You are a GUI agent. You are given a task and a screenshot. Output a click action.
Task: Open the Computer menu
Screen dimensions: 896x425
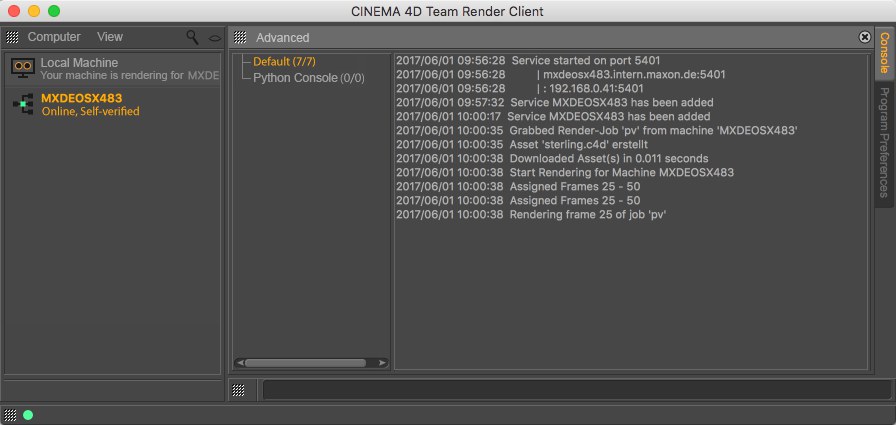(x=54, y=37)
